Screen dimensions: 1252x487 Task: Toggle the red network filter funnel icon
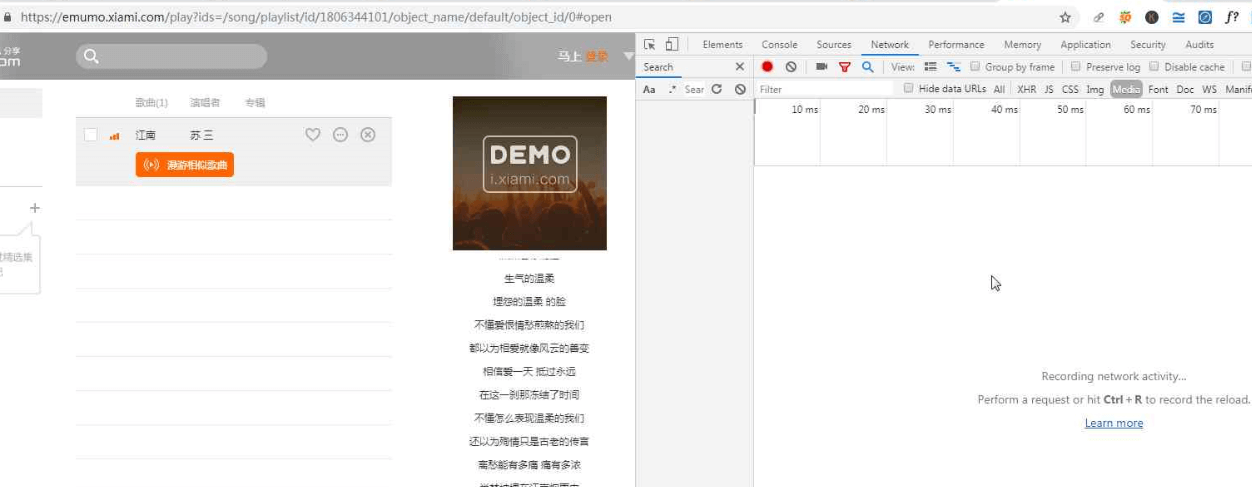pos(845,67)
